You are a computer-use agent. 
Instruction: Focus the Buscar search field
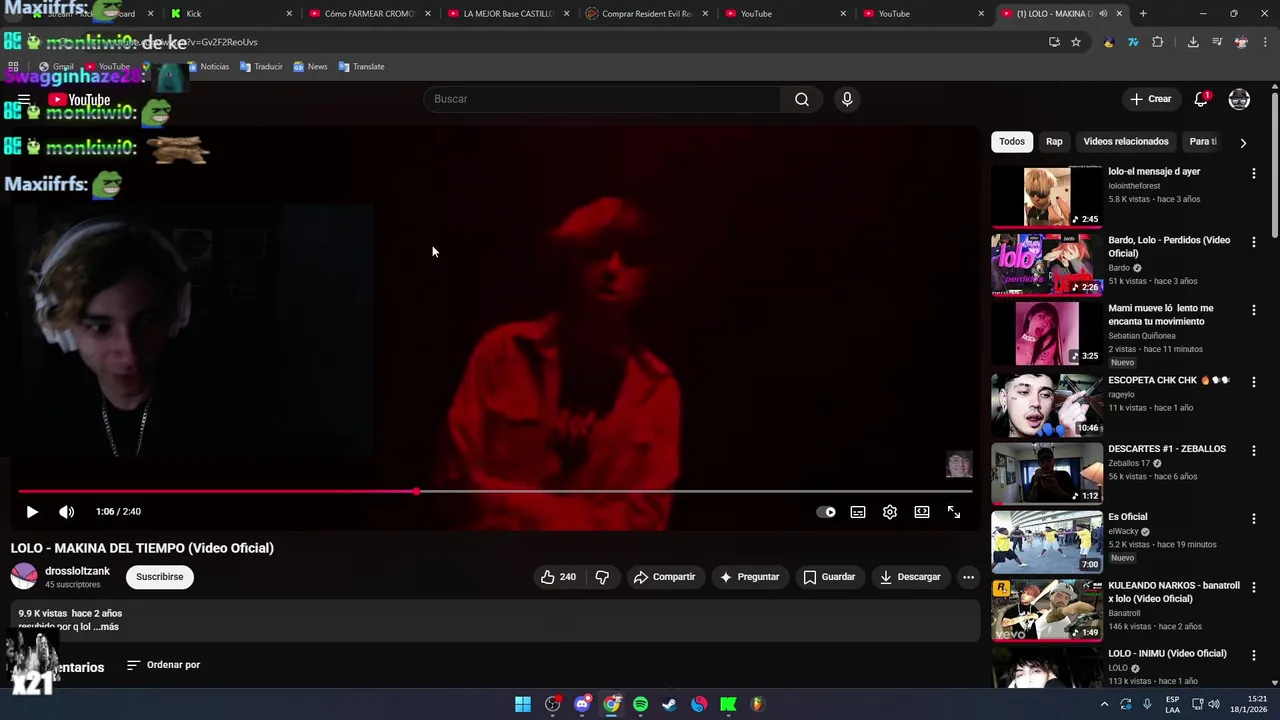602,99
